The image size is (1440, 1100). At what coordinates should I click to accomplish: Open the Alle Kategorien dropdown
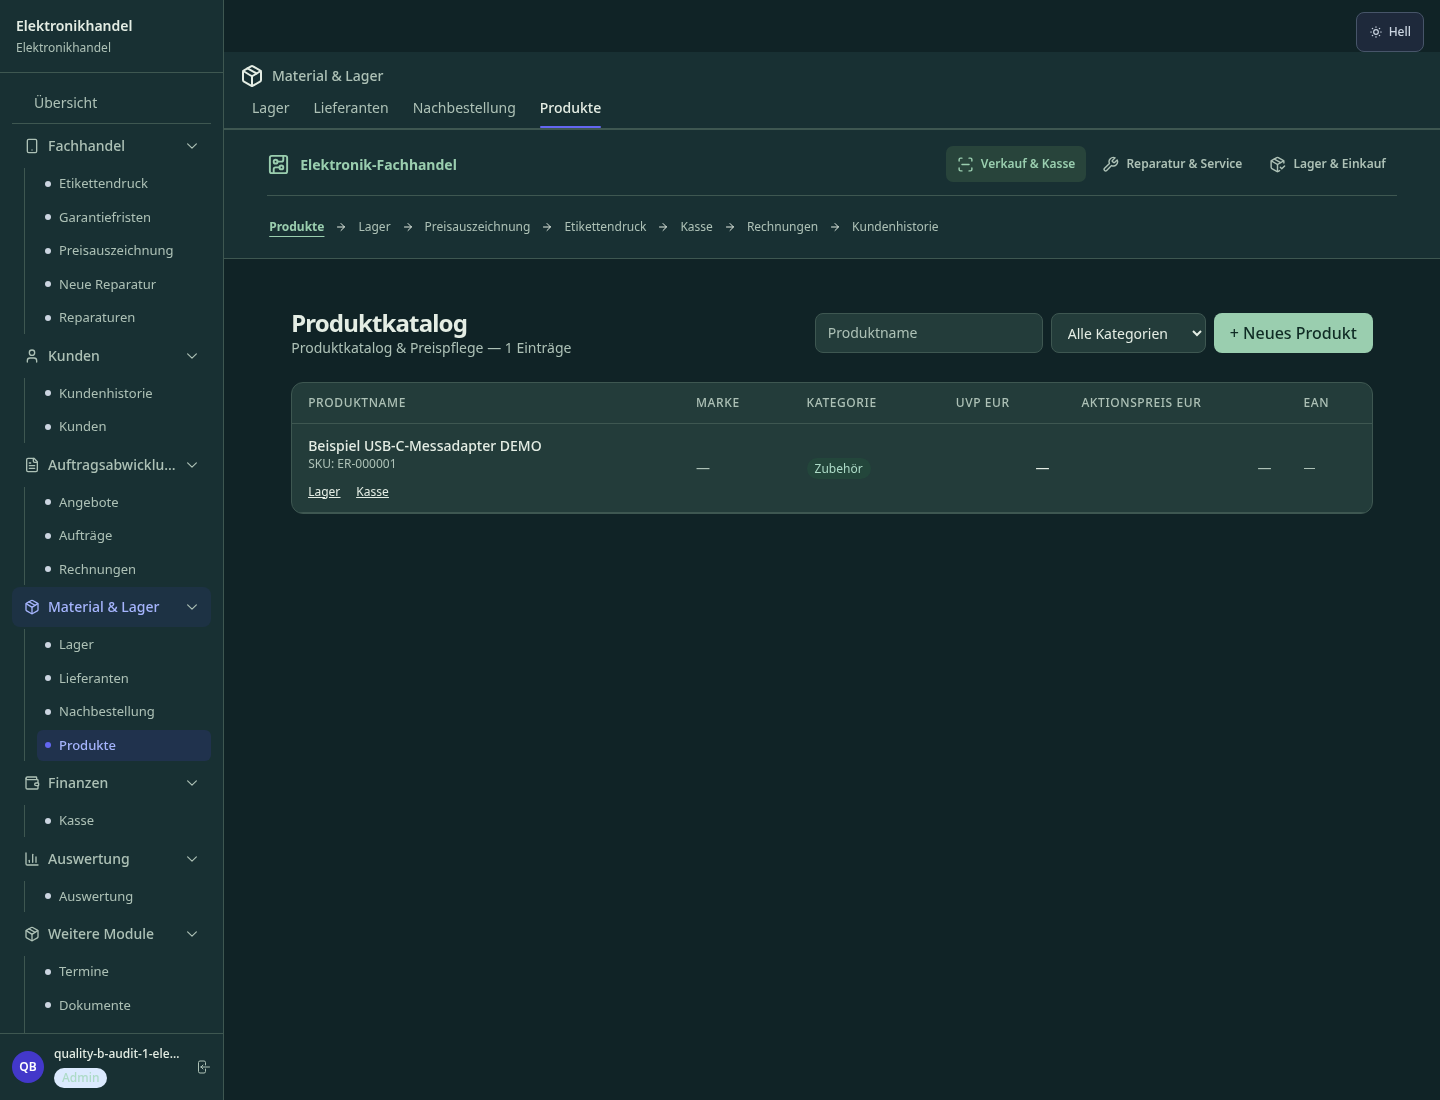click(1128, 333)
